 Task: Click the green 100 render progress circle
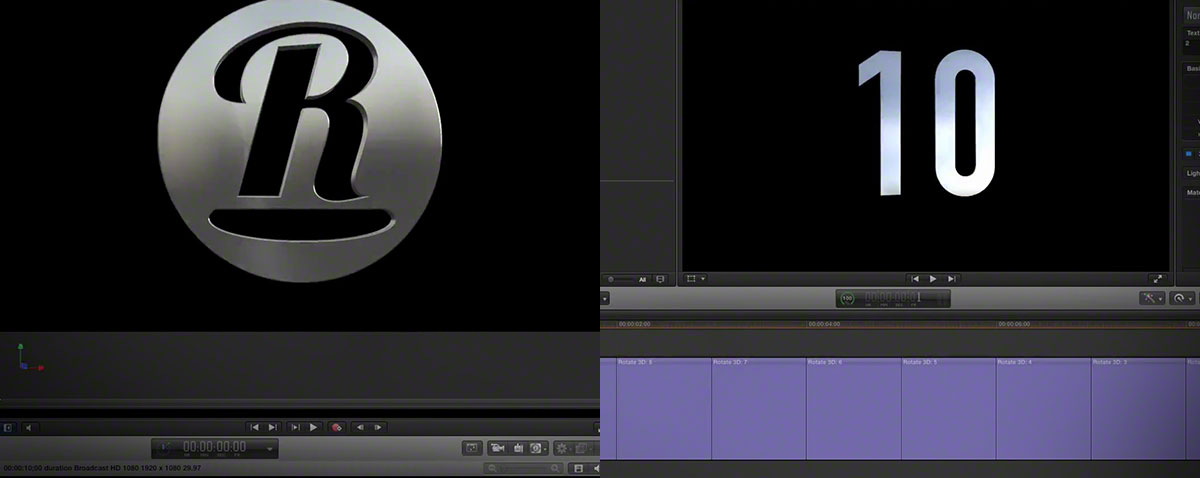click(847, 298)
